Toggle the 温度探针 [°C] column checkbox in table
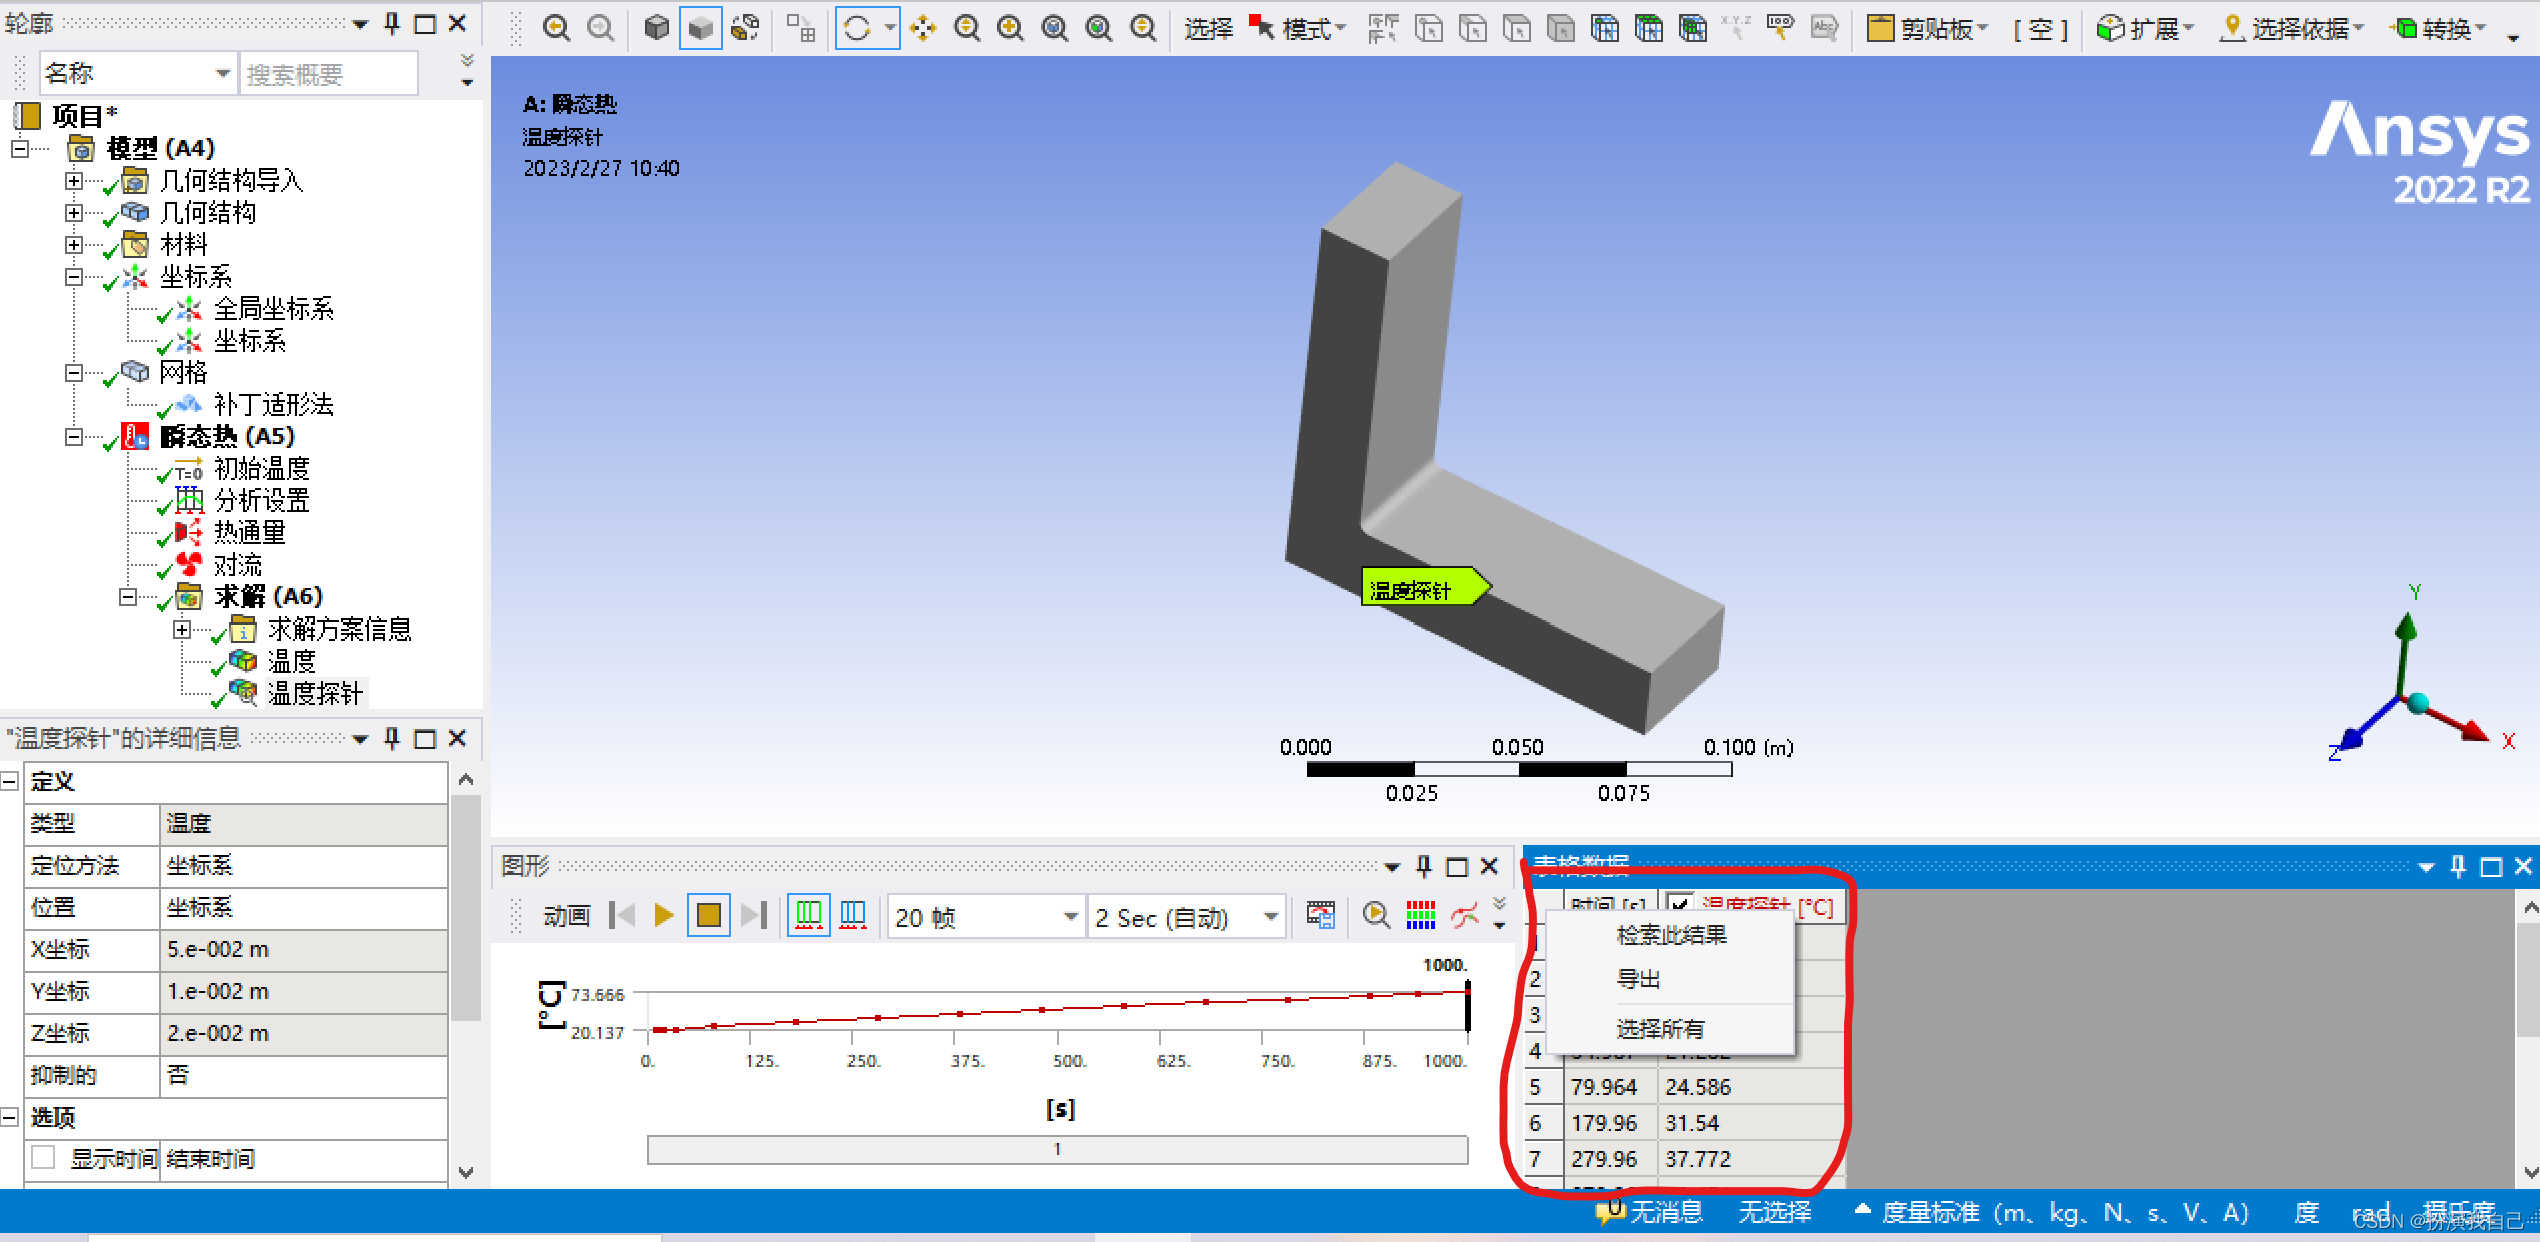The width and height of the screenshot is (2540, 1242). click(x=1680, y=902)
